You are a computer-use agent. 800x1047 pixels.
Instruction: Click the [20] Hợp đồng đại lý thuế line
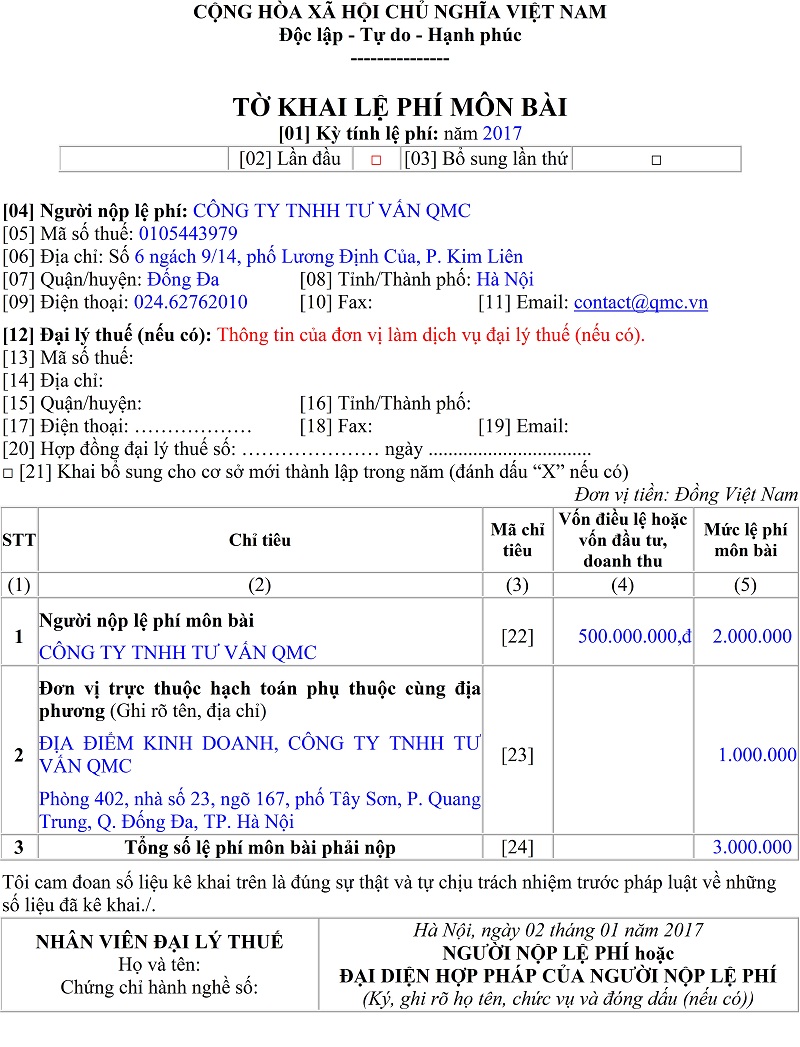296,449
